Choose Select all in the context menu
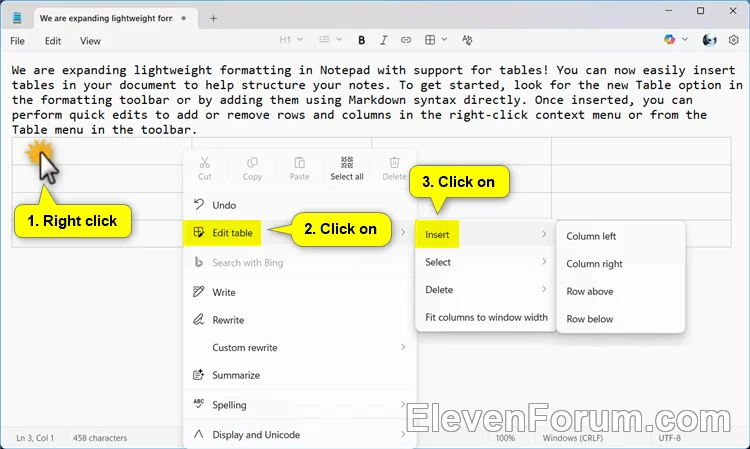 tap(347, 169)
